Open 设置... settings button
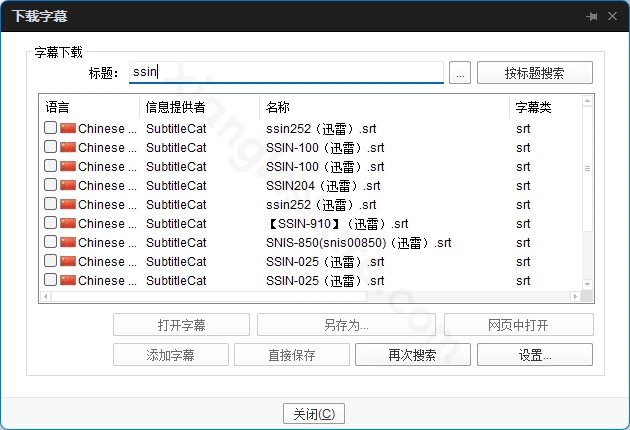The height and width of the screenshot is (430, 630). click(535, 354)
